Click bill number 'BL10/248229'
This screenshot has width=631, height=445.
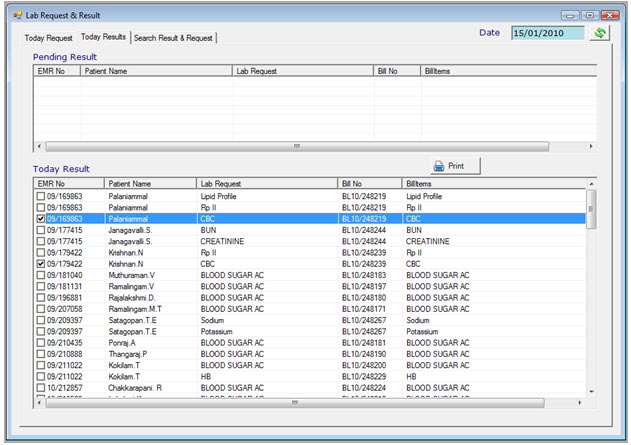coord(364,377)
